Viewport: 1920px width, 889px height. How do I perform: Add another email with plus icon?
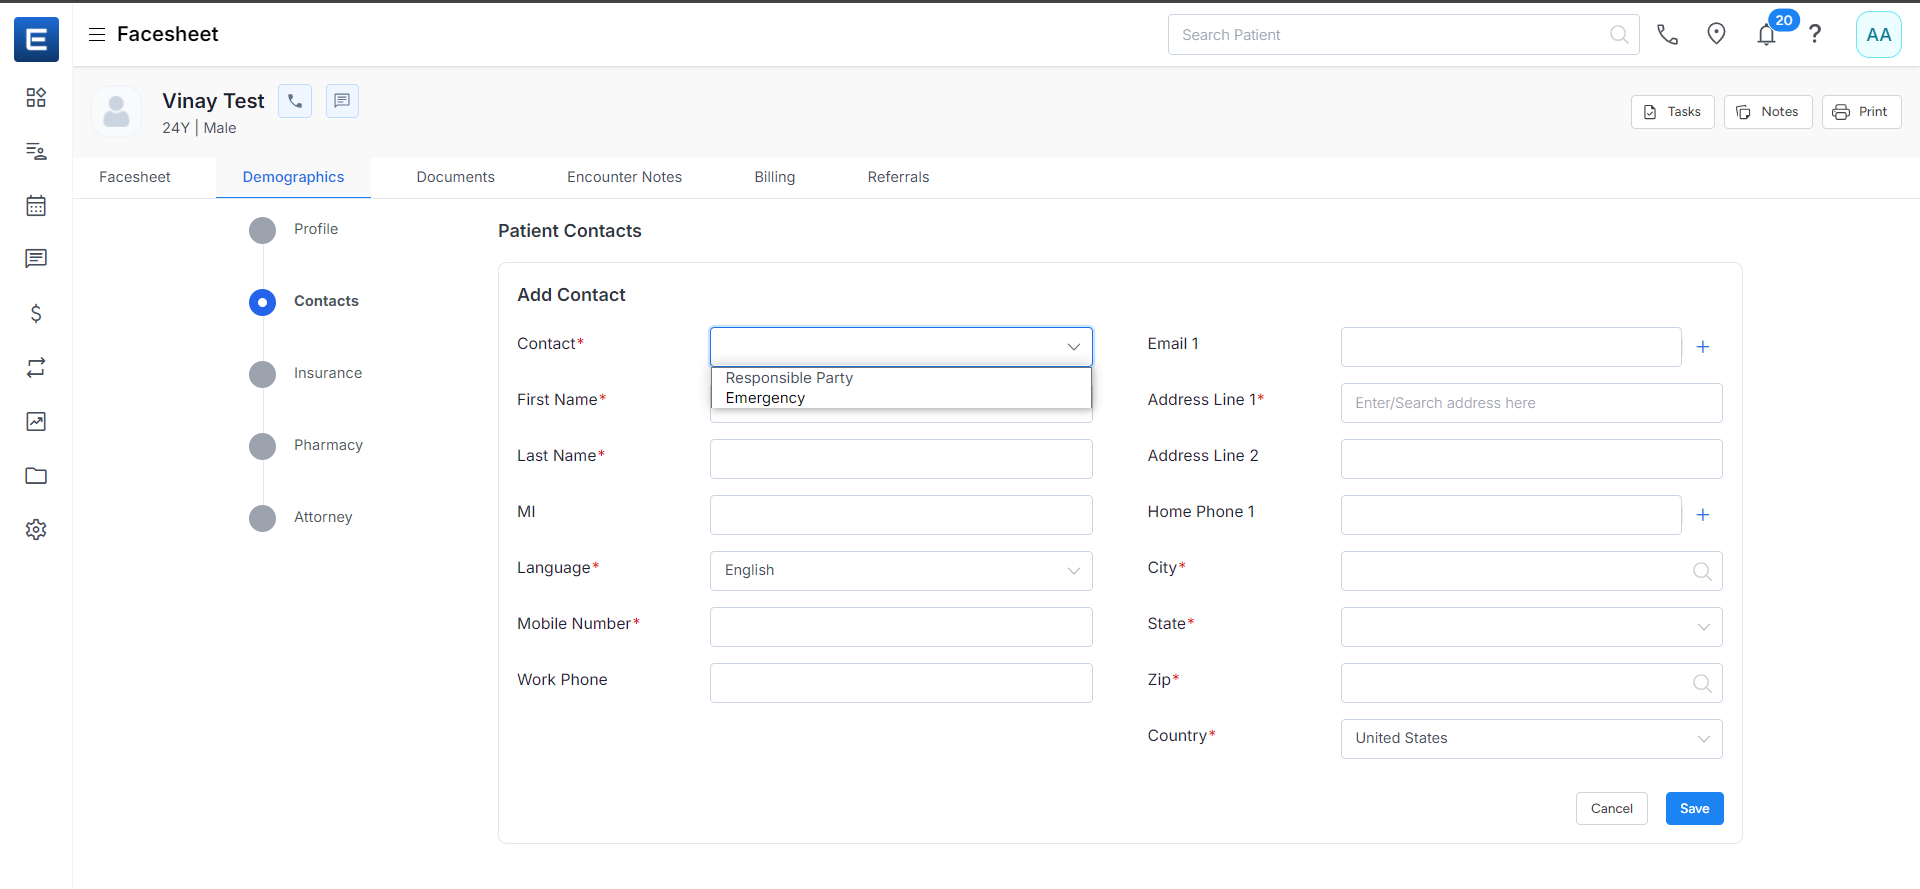tap(1703, 347)
